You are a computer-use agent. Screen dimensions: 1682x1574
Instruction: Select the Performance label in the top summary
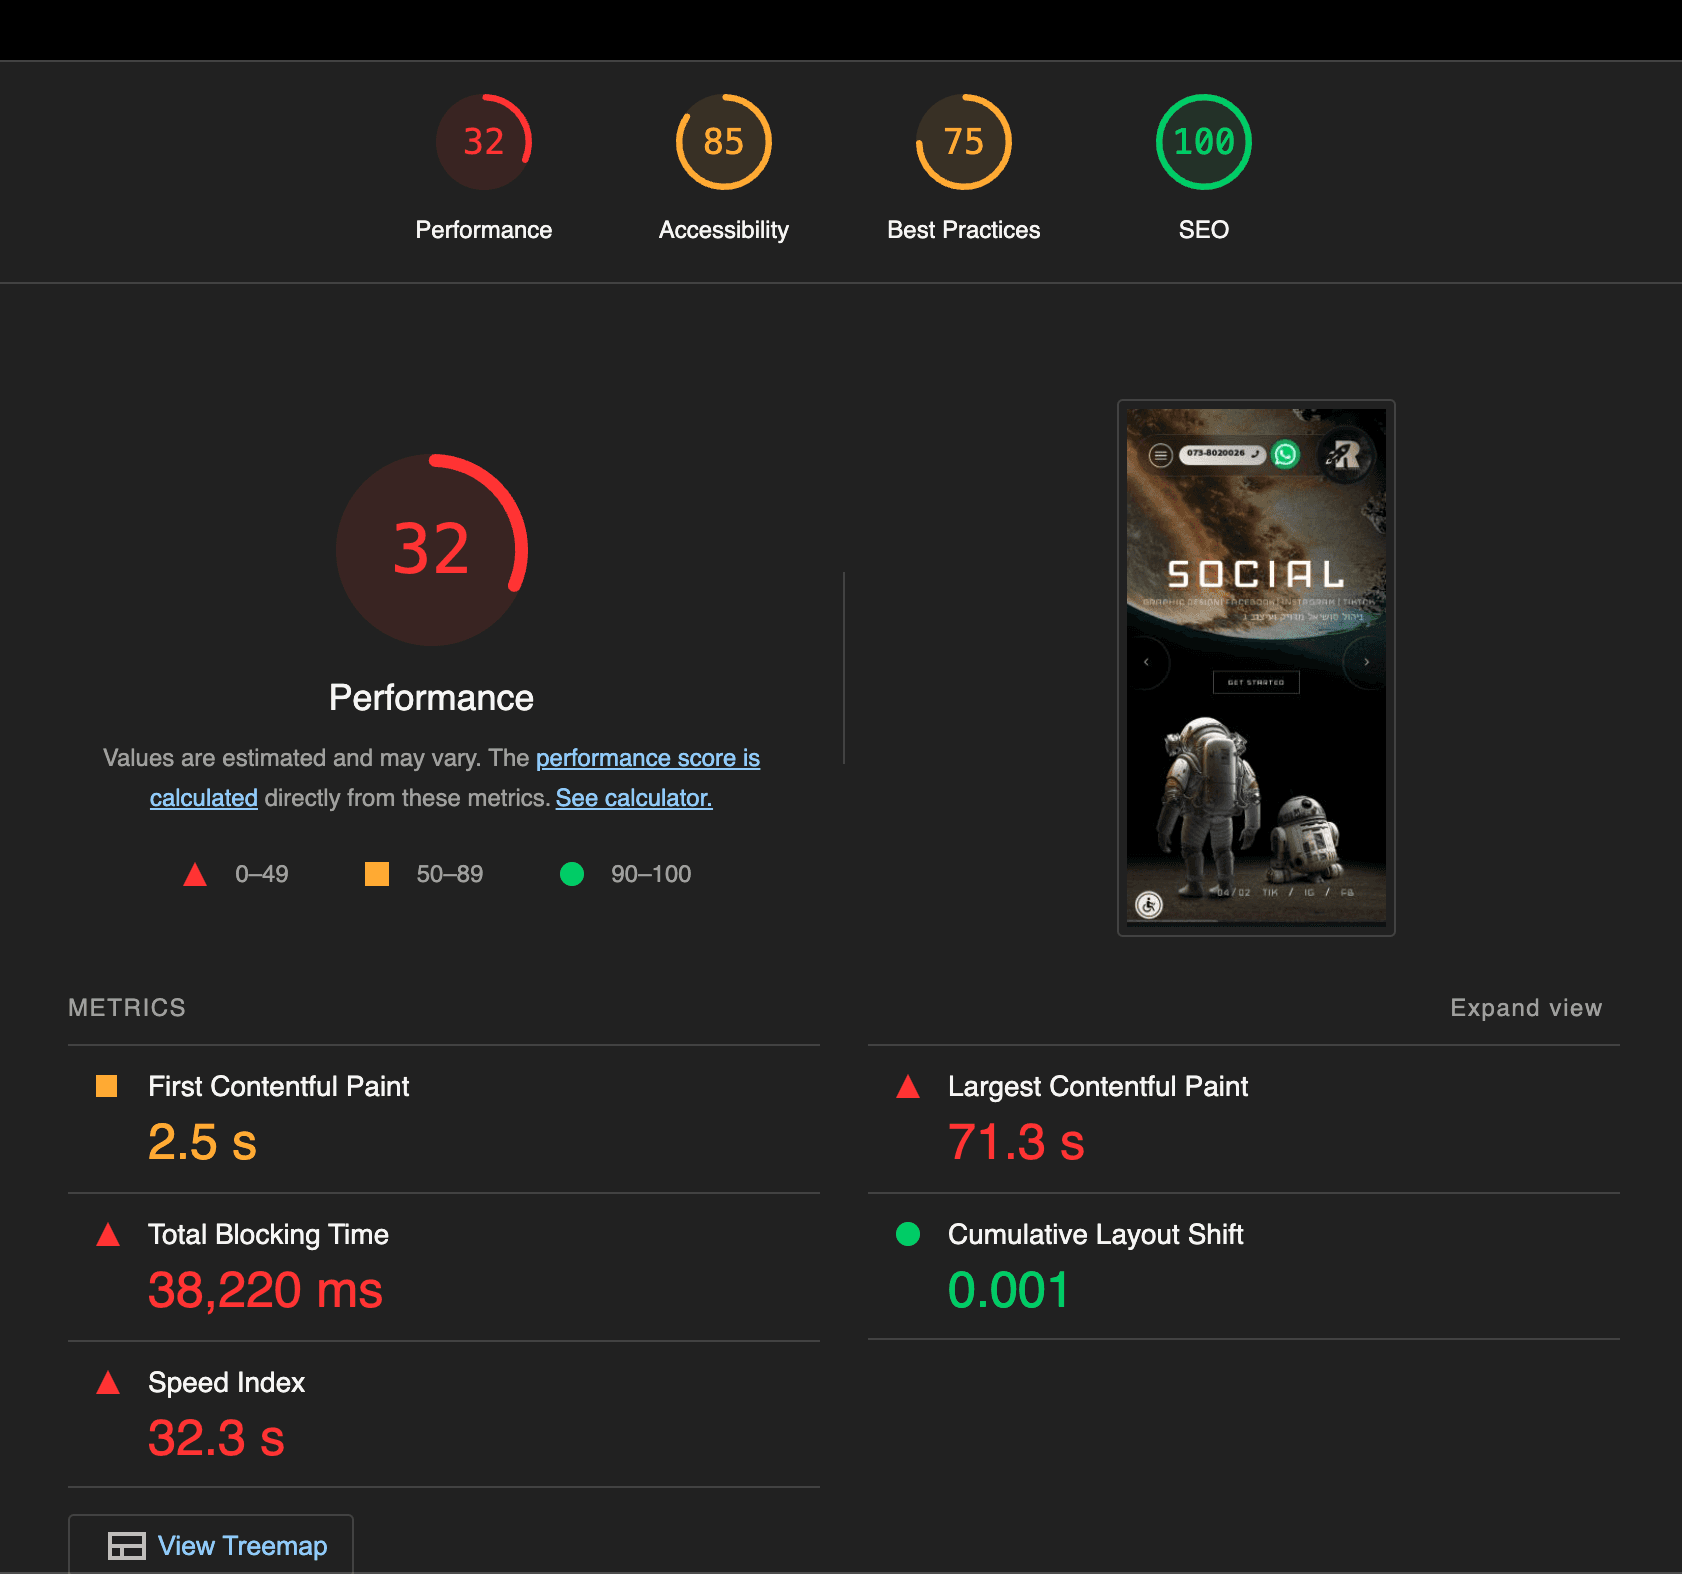click(484, 229)
